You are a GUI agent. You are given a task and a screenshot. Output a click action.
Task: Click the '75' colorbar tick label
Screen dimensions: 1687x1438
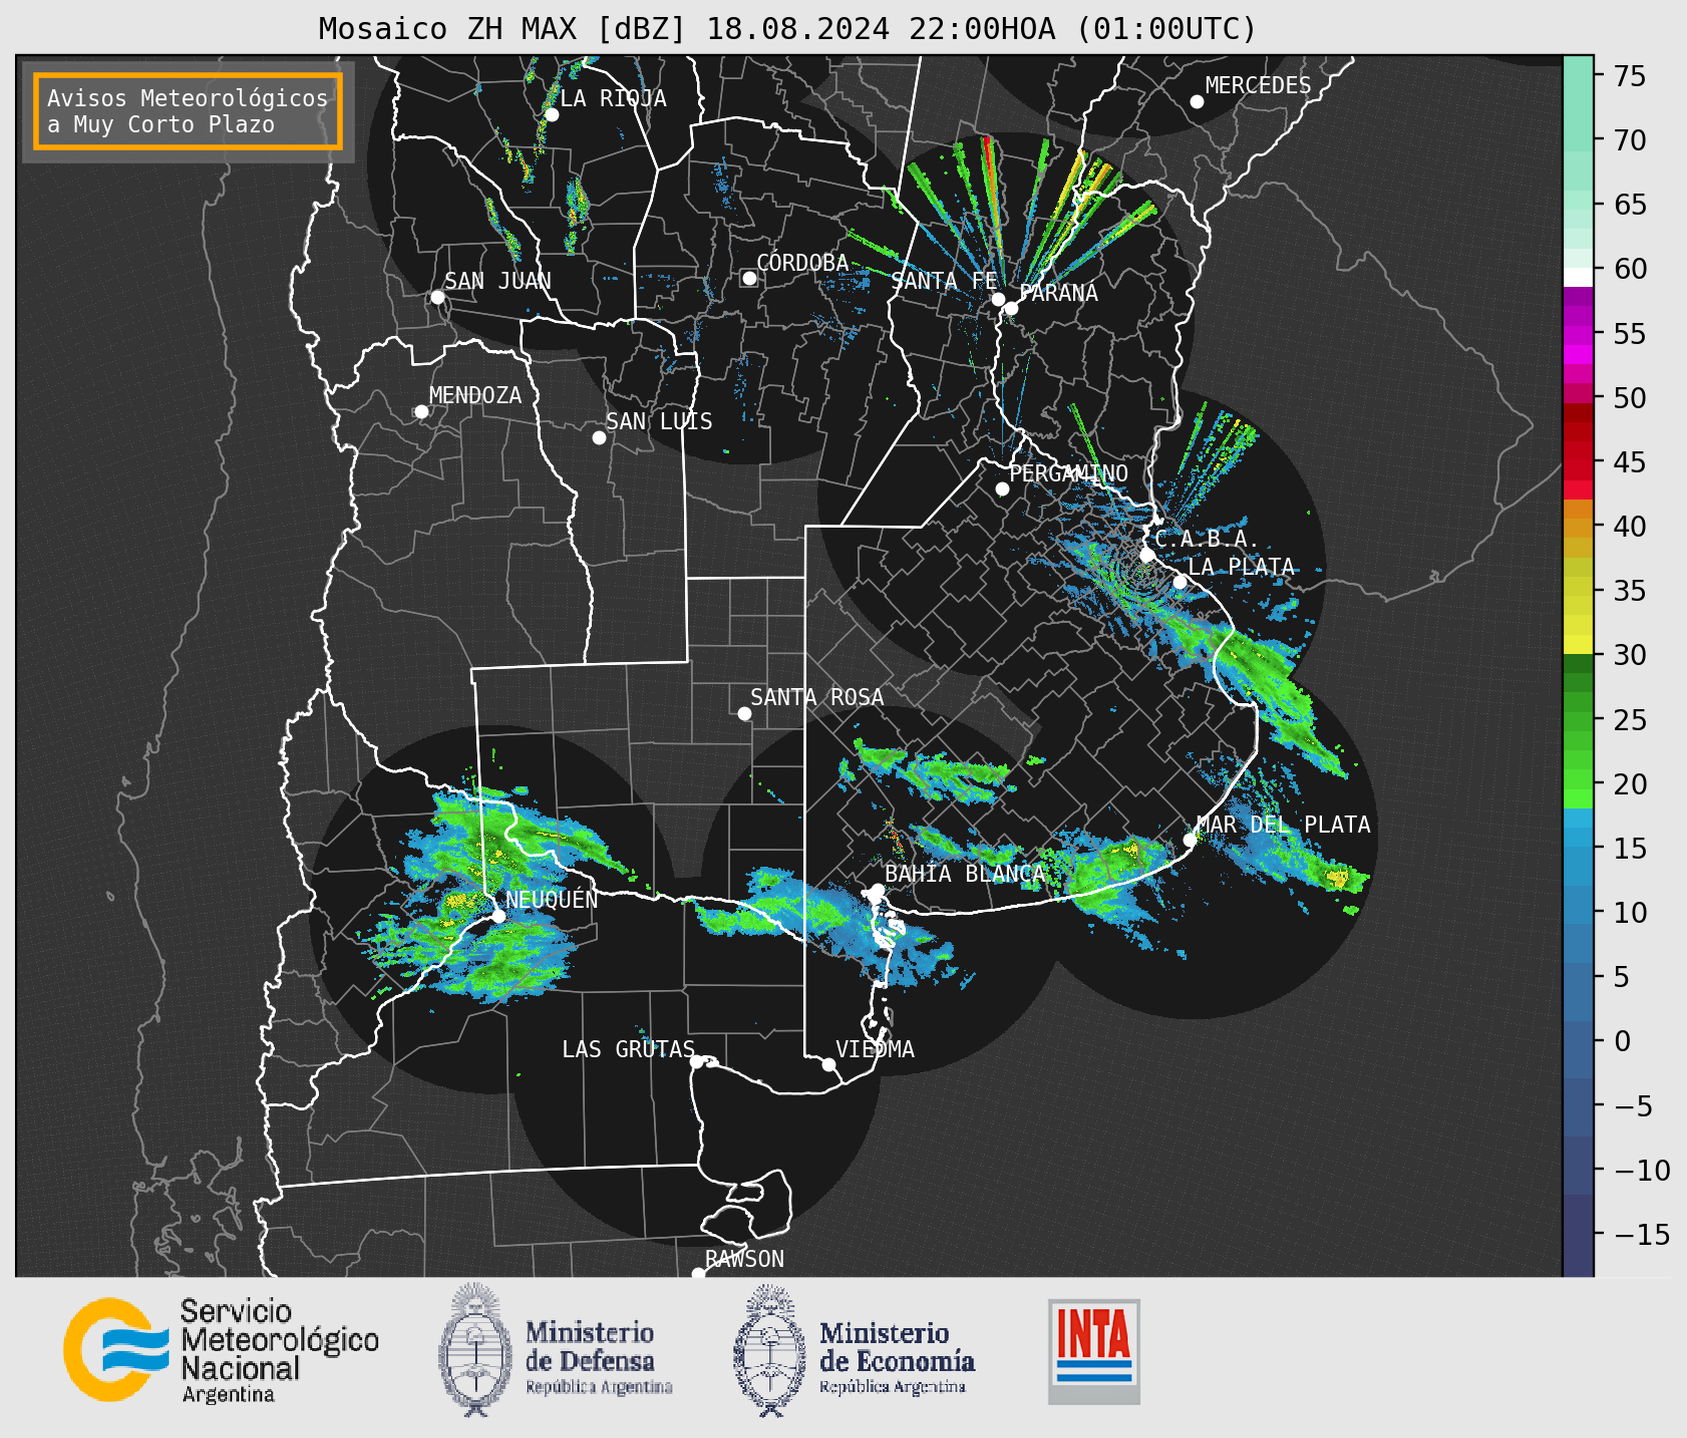tap(1630, 75)
